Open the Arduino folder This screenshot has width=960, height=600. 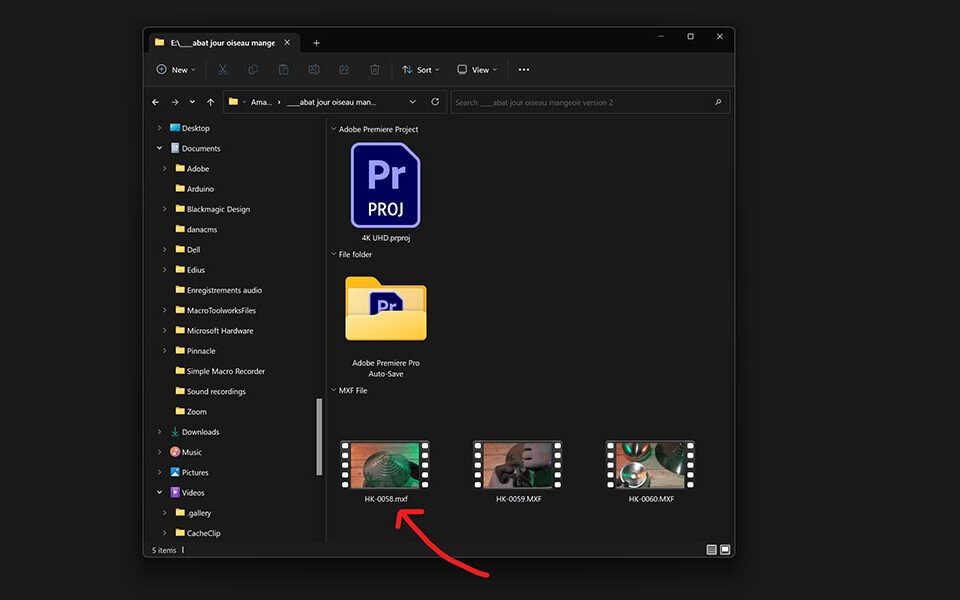[x=200, y=189]
